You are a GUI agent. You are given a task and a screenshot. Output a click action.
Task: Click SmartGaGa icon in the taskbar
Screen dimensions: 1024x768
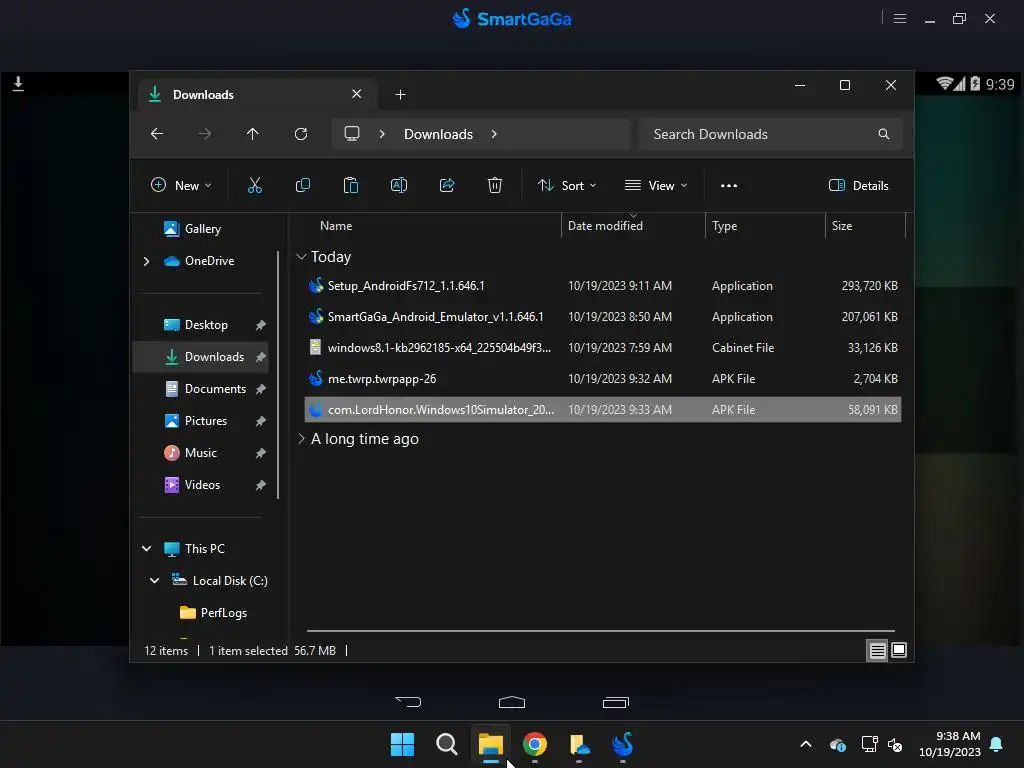(x=623, y=744)
